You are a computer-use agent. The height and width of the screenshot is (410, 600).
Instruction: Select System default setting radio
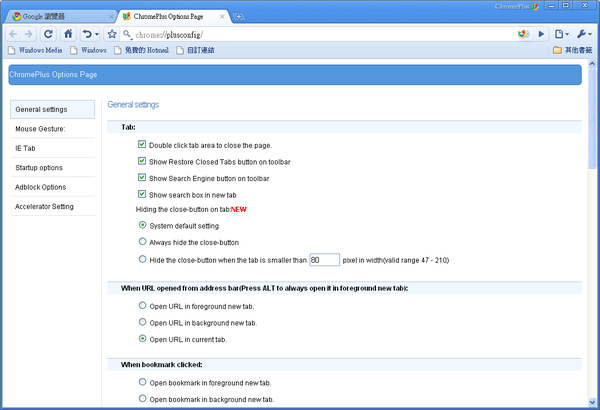[x=142, y=225]
